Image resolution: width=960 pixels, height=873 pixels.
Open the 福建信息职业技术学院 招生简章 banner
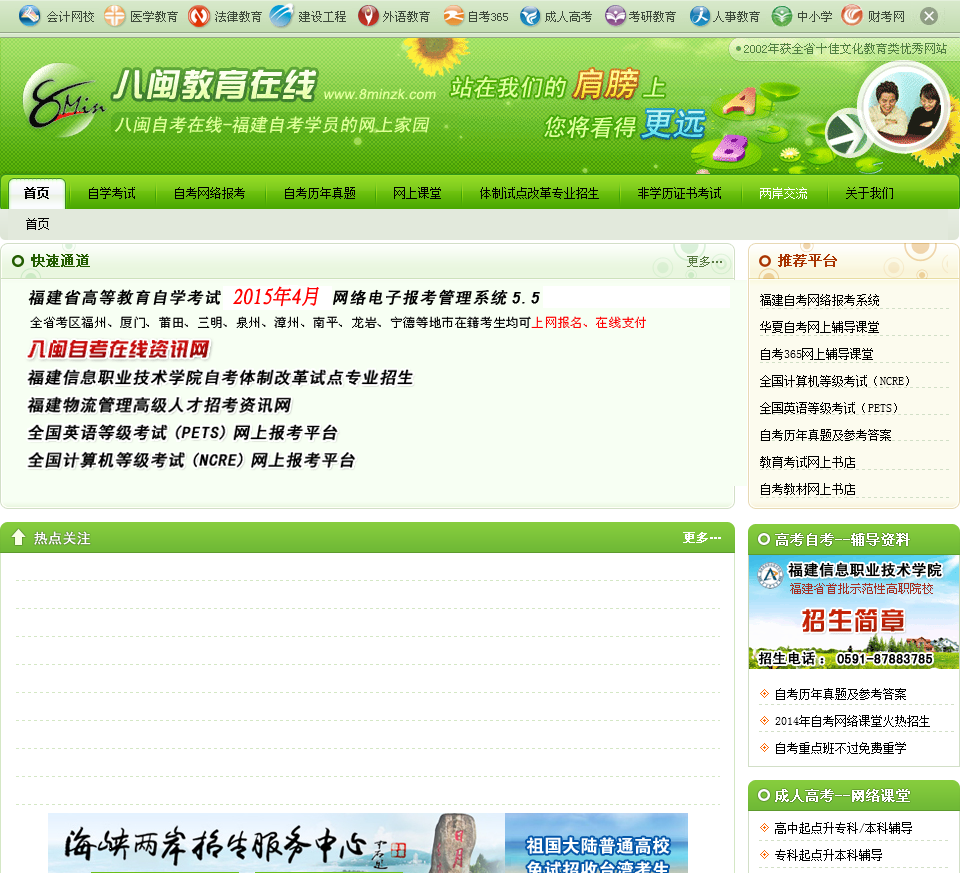[853, 612]
